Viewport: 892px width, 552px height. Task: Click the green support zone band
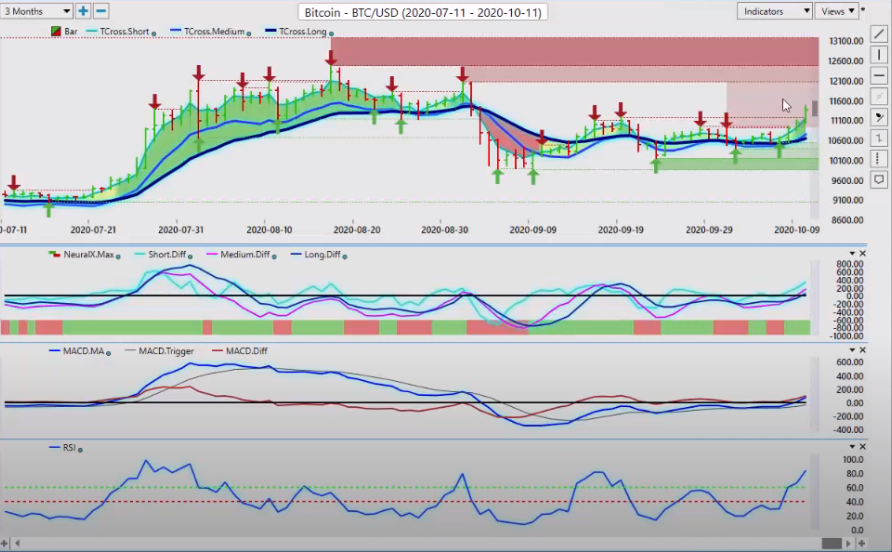click(738, 164)
